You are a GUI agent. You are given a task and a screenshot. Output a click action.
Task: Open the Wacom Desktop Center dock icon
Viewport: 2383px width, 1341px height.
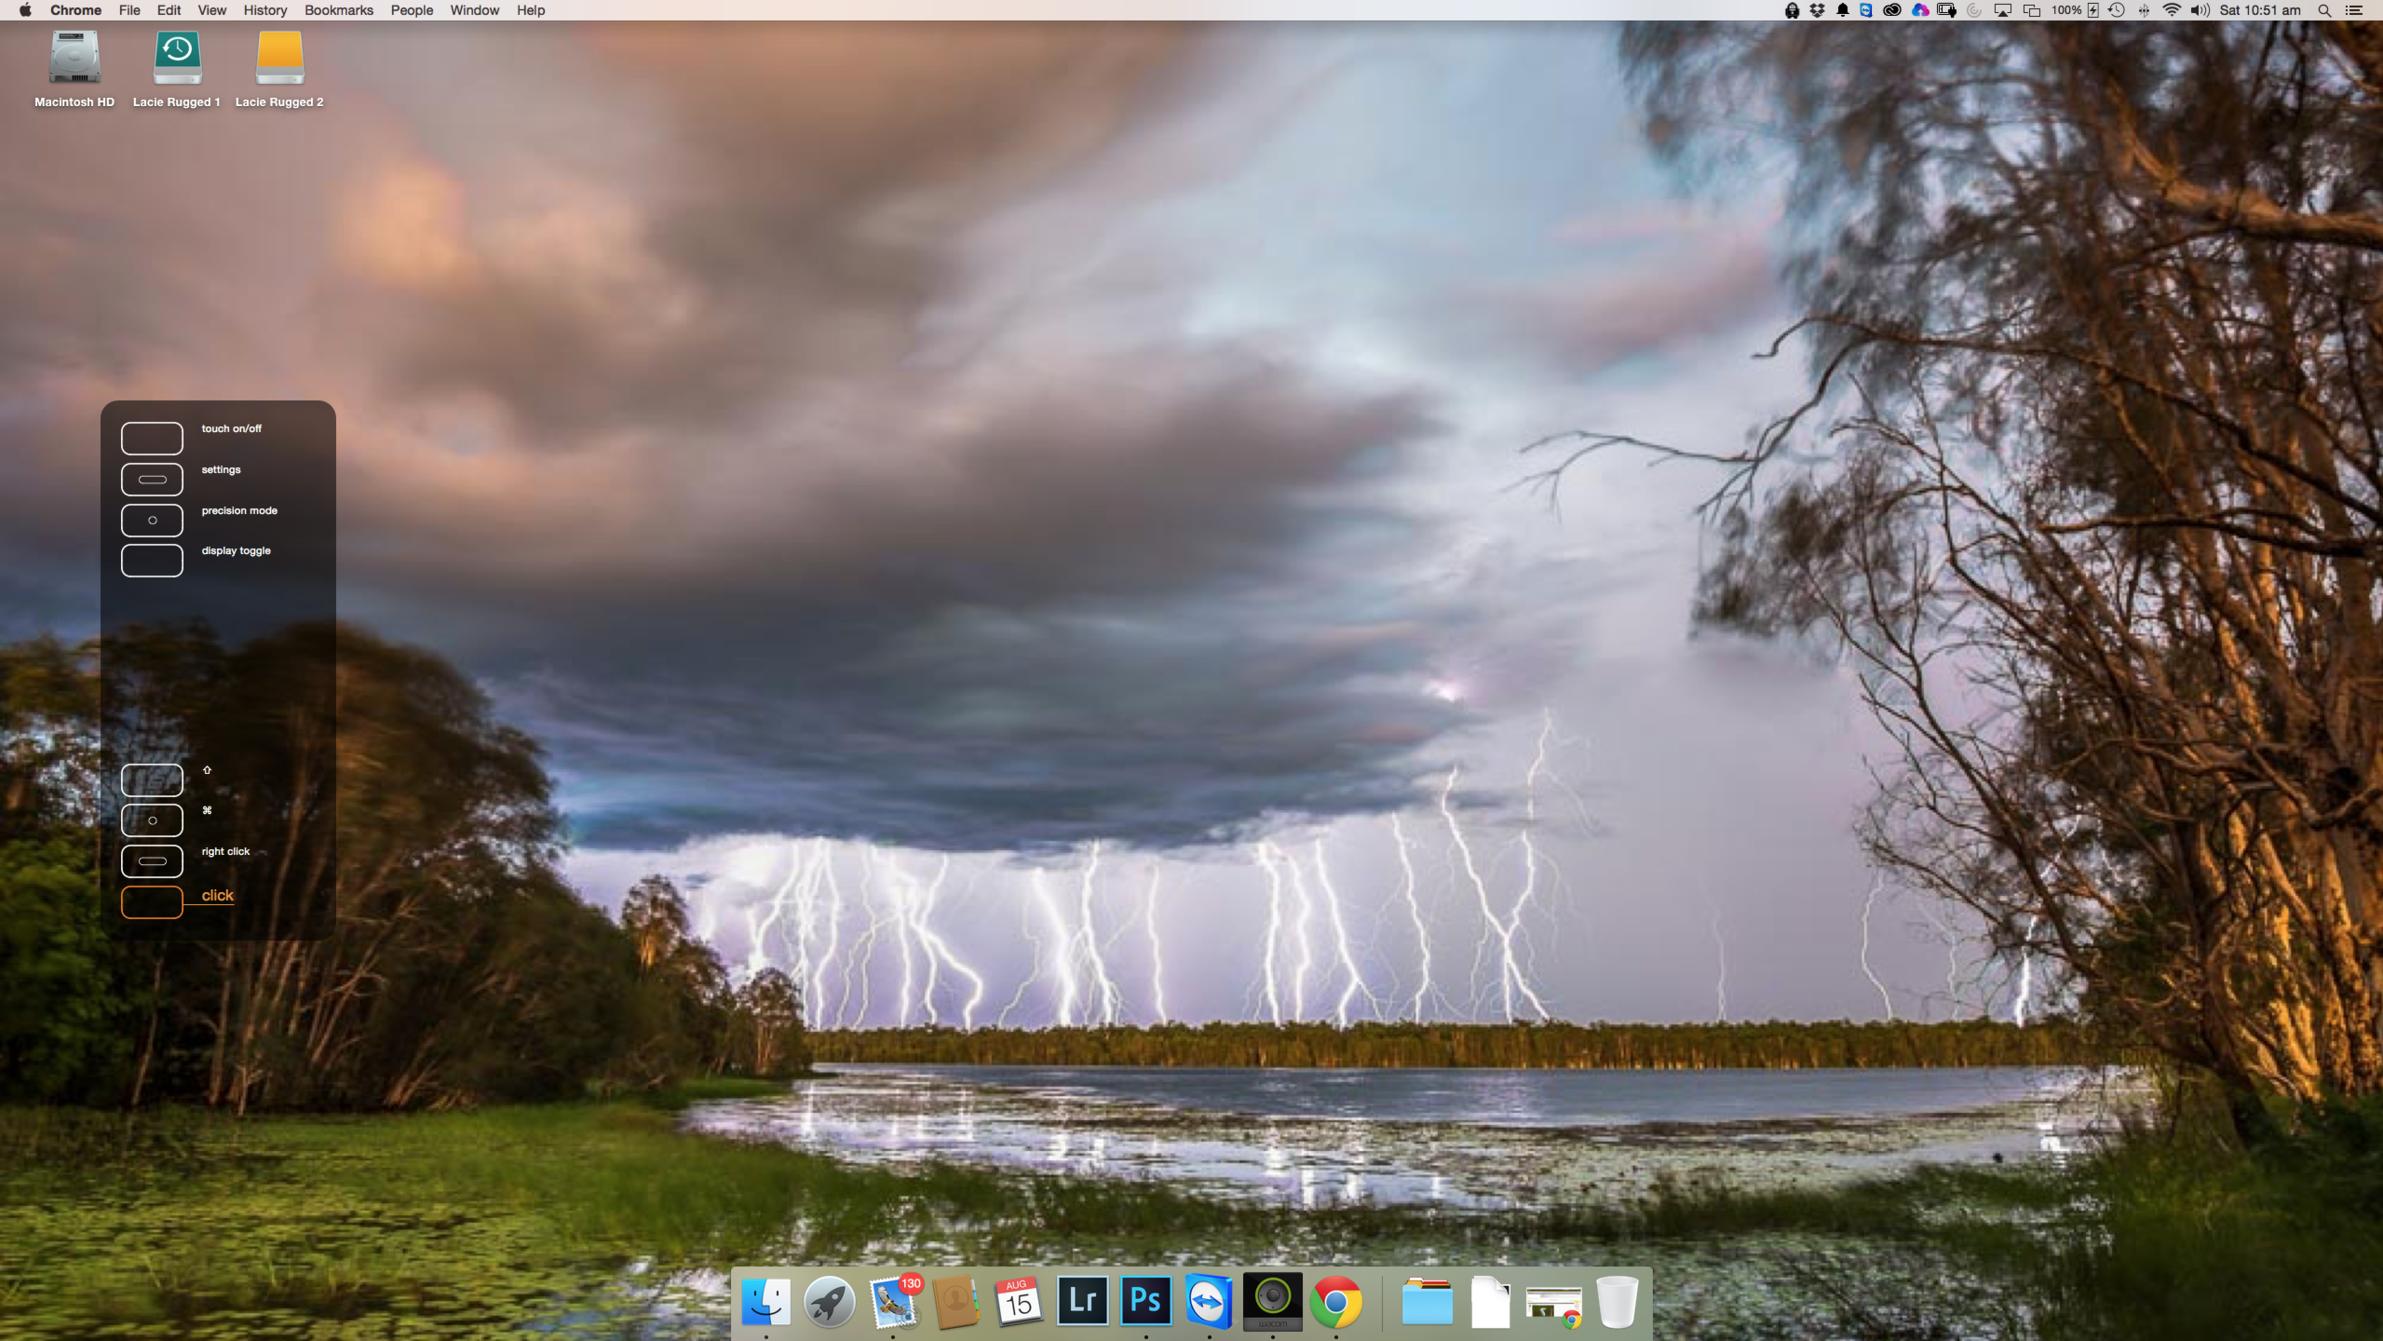(1272, 1300)
